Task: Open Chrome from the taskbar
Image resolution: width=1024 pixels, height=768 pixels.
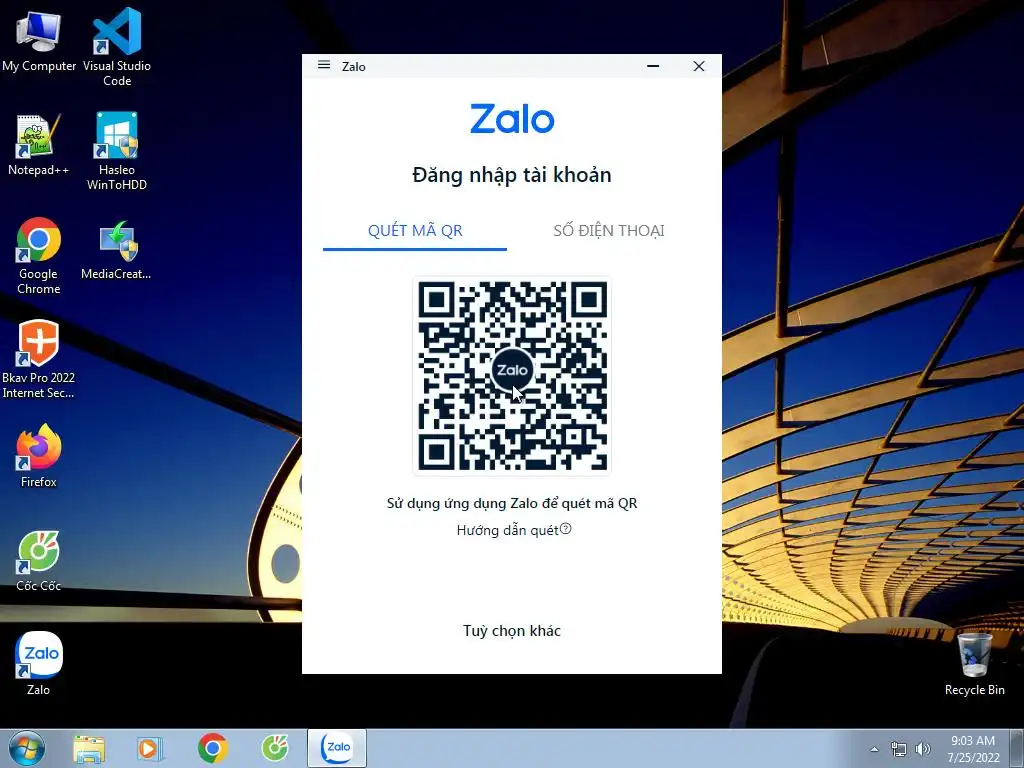Action: pyautogui.click(x=212, y=748)
